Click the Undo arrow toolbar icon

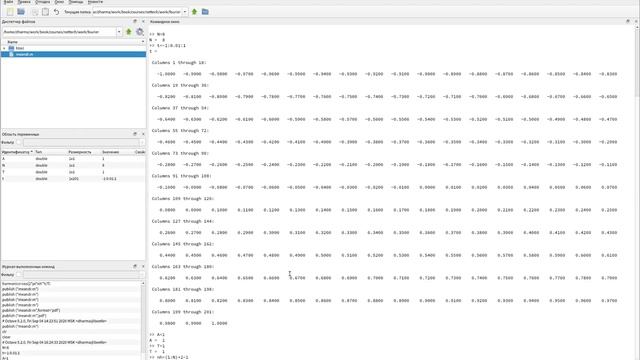click(56, 12)
